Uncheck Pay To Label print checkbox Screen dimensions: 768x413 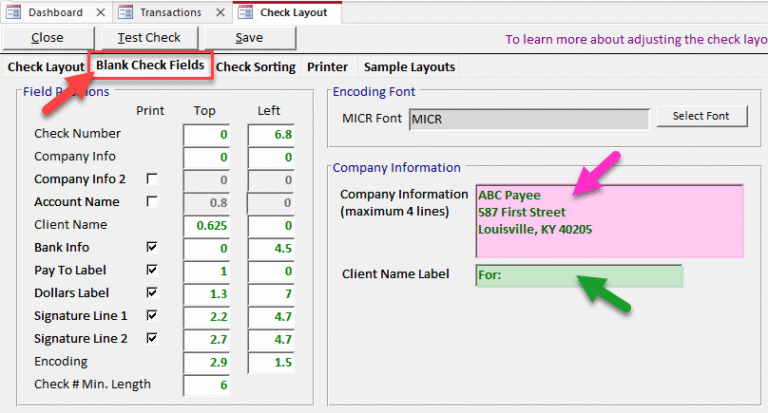152,270
